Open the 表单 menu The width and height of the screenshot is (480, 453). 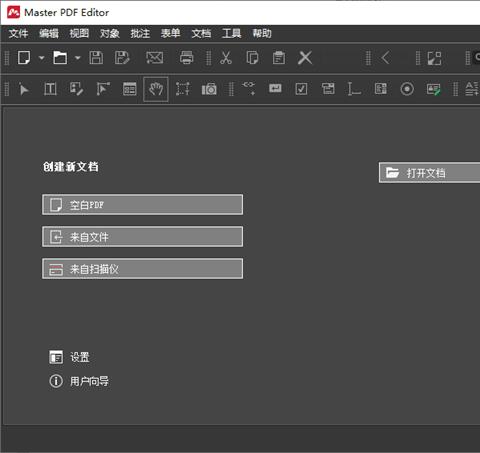(171, 33)
